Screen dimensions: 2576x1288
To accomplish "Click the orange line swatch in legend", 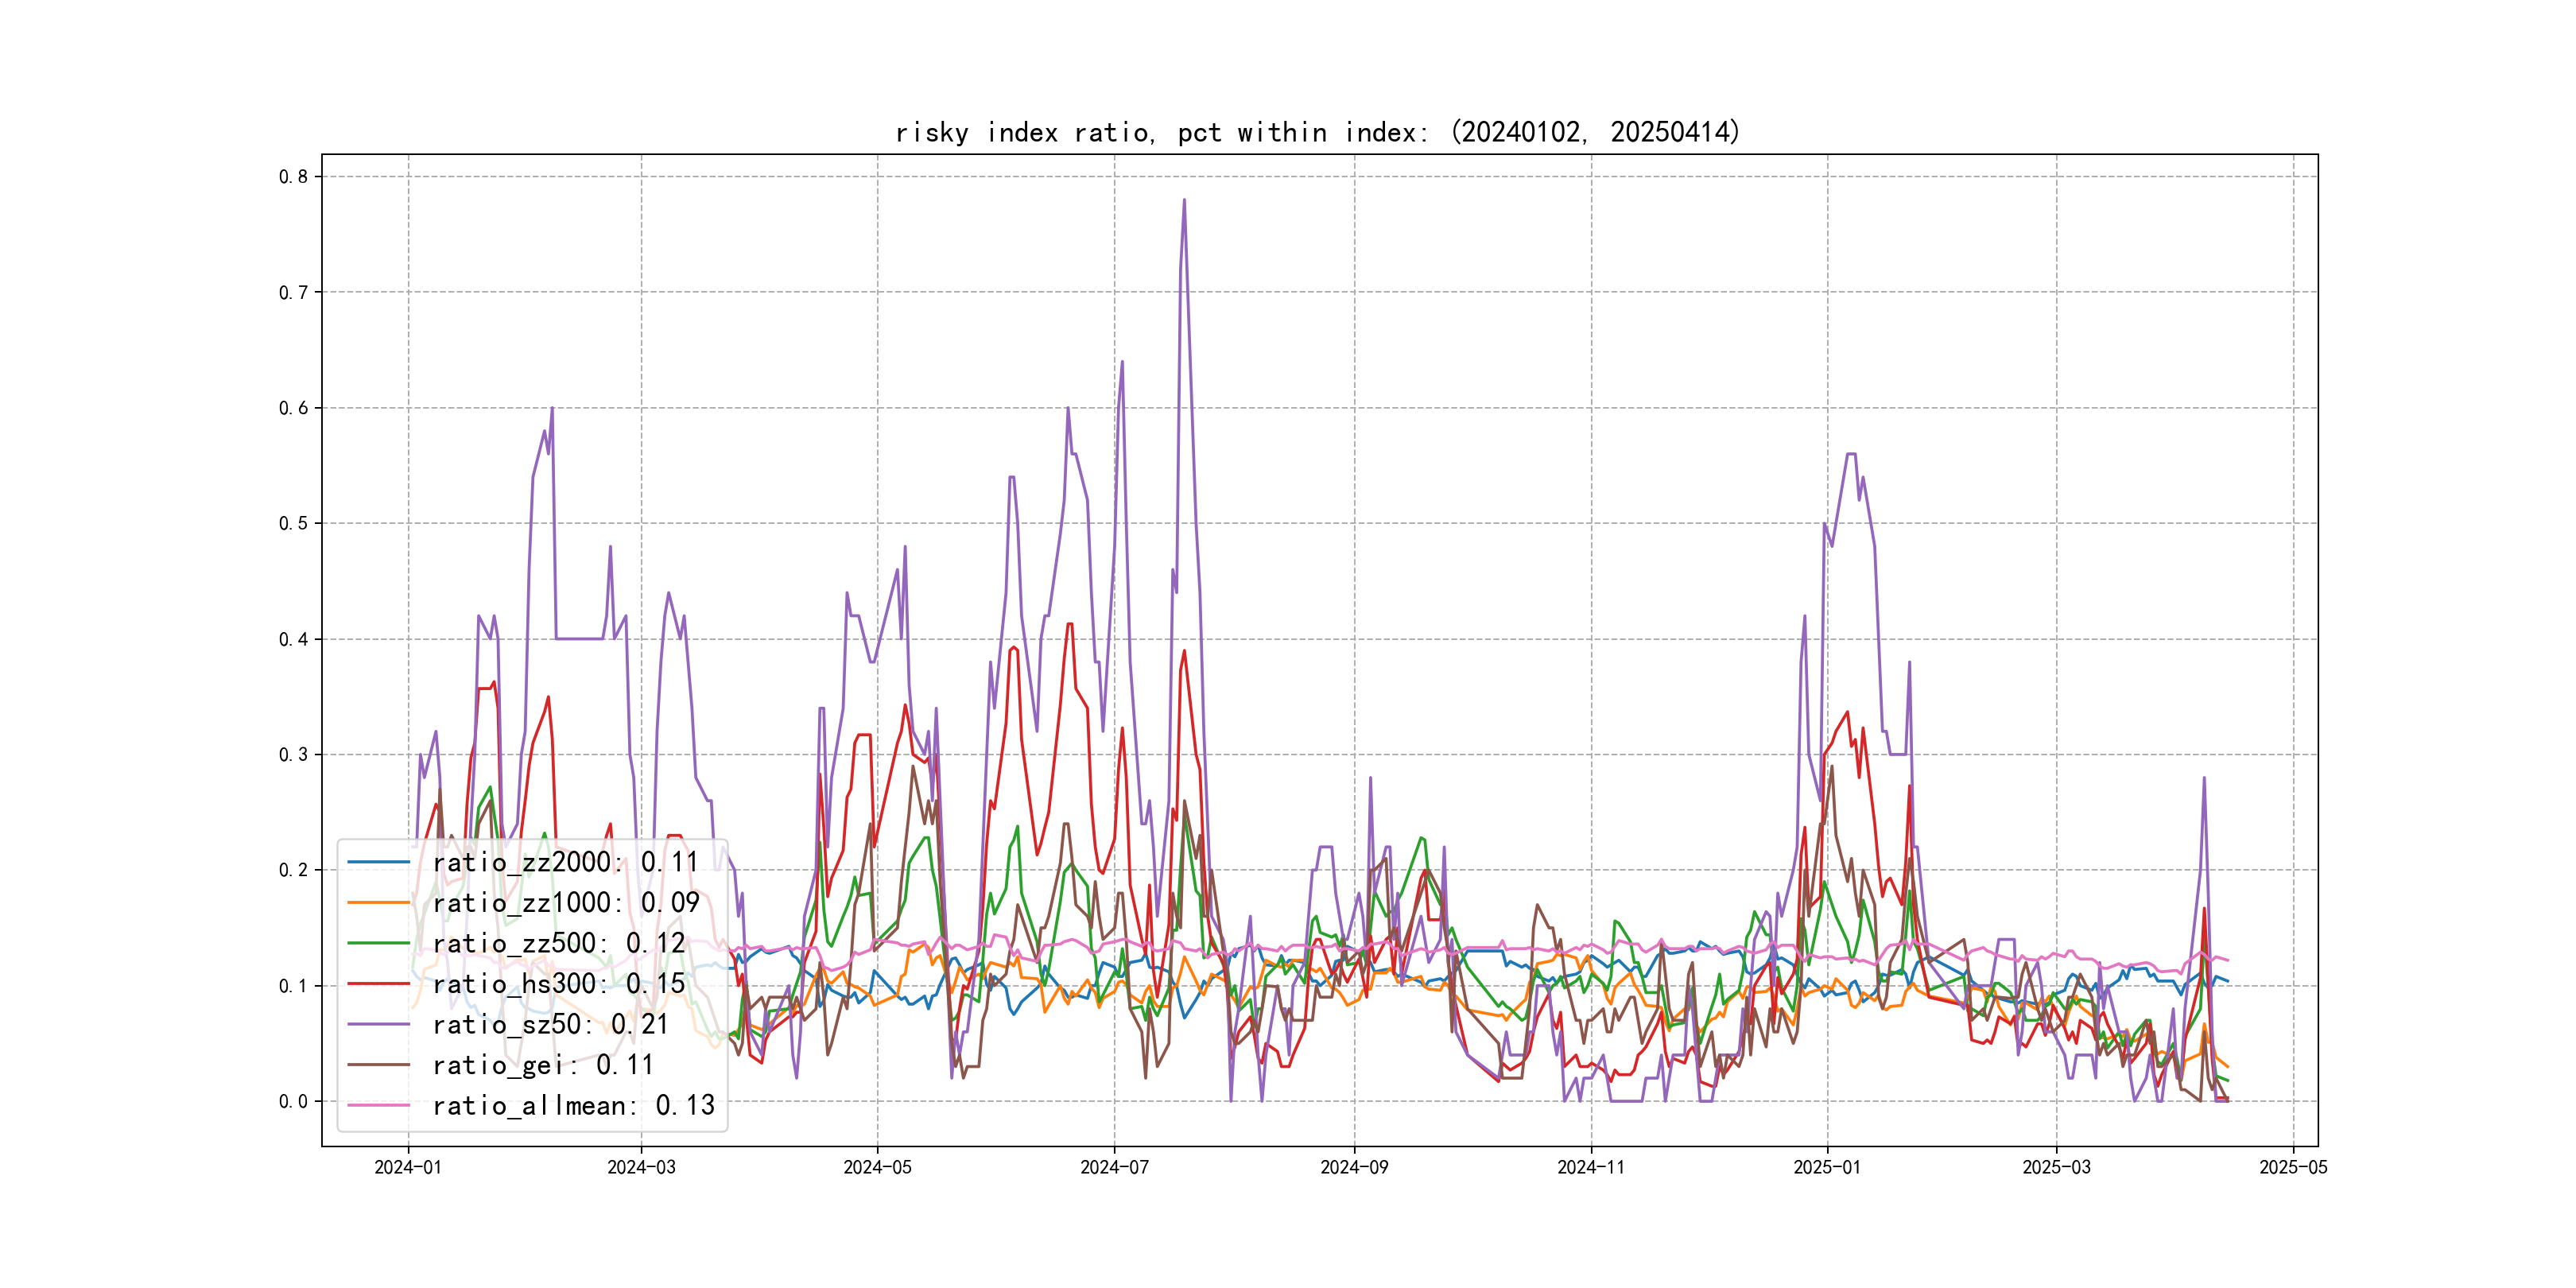I will pos(379,903).
